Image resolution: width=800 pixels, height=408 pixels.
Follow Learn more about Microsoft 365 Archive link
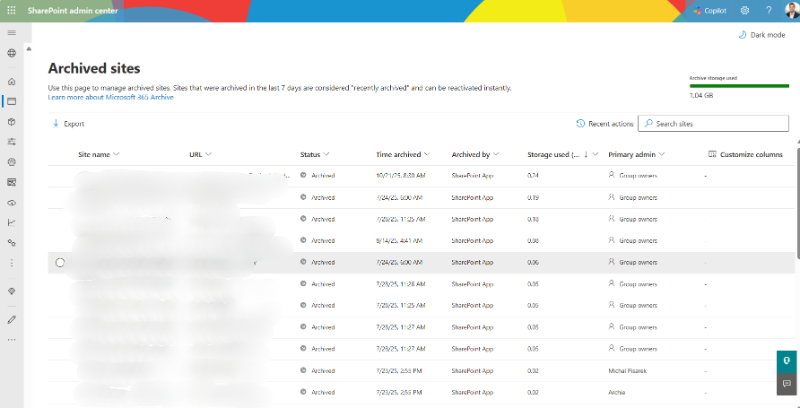[x=111, y=97]
